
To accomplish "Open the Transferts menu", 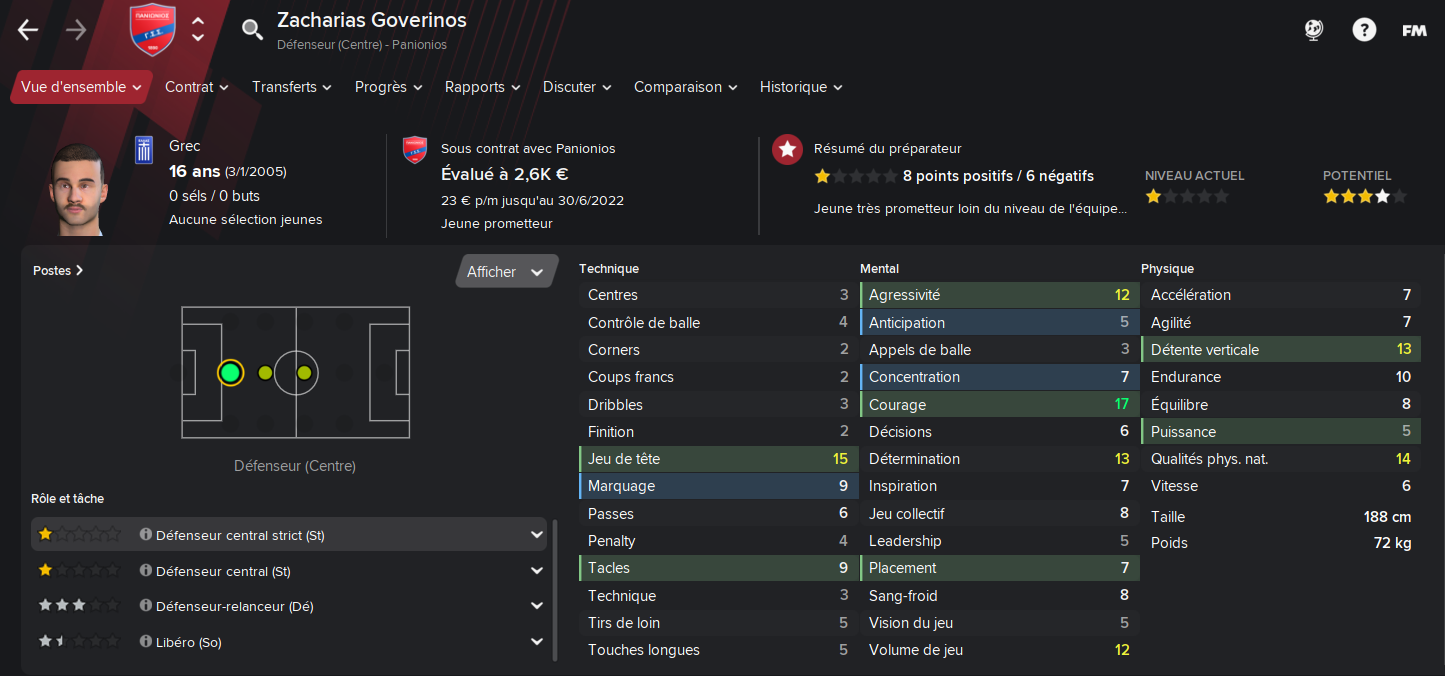I will point(291,87).
